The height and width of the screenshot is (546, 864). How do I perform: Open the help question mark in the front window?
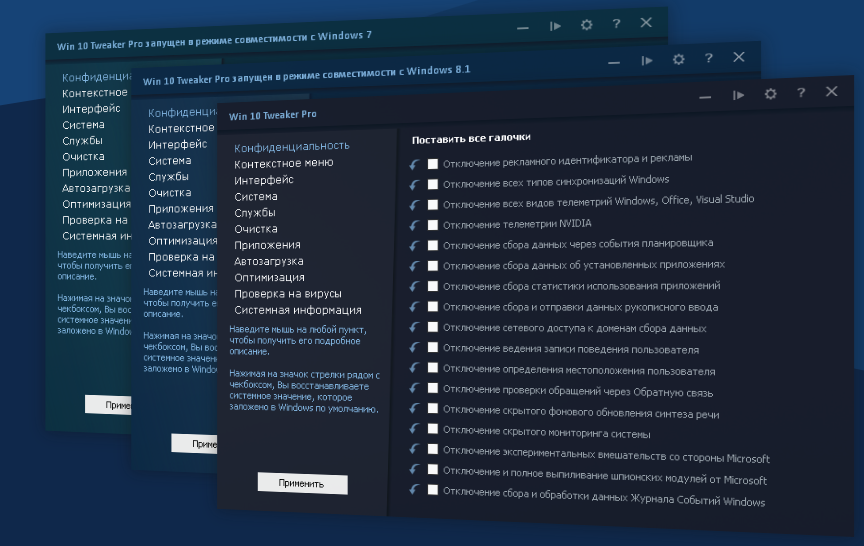[801, 93]
